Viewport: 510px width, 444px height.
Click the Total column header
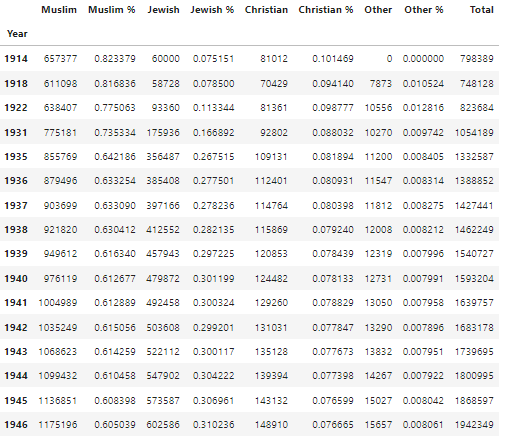pyautogui.click(x=482, y=10)
